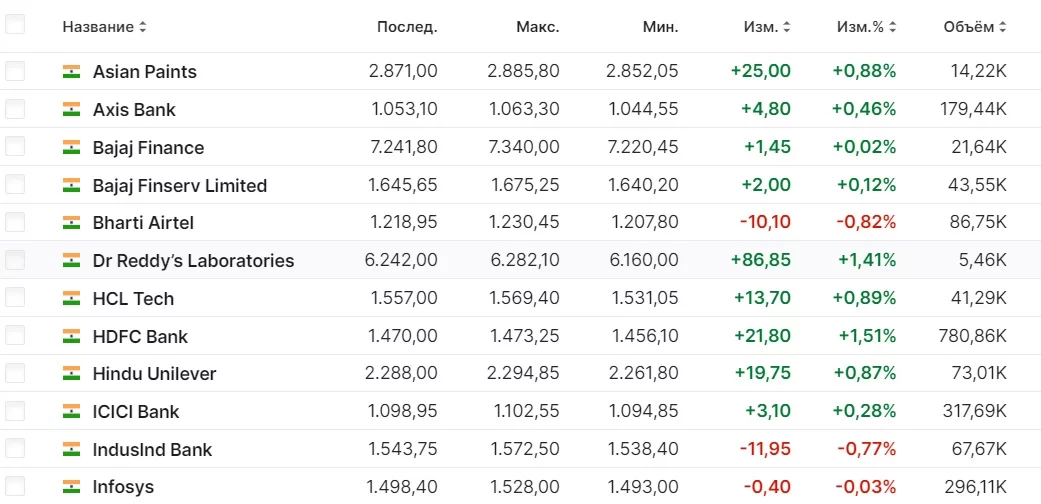Viewport: 1041px width, 504px height.
Task: Click the India flag icon beside Asian Paints
Action: [71, 72]
